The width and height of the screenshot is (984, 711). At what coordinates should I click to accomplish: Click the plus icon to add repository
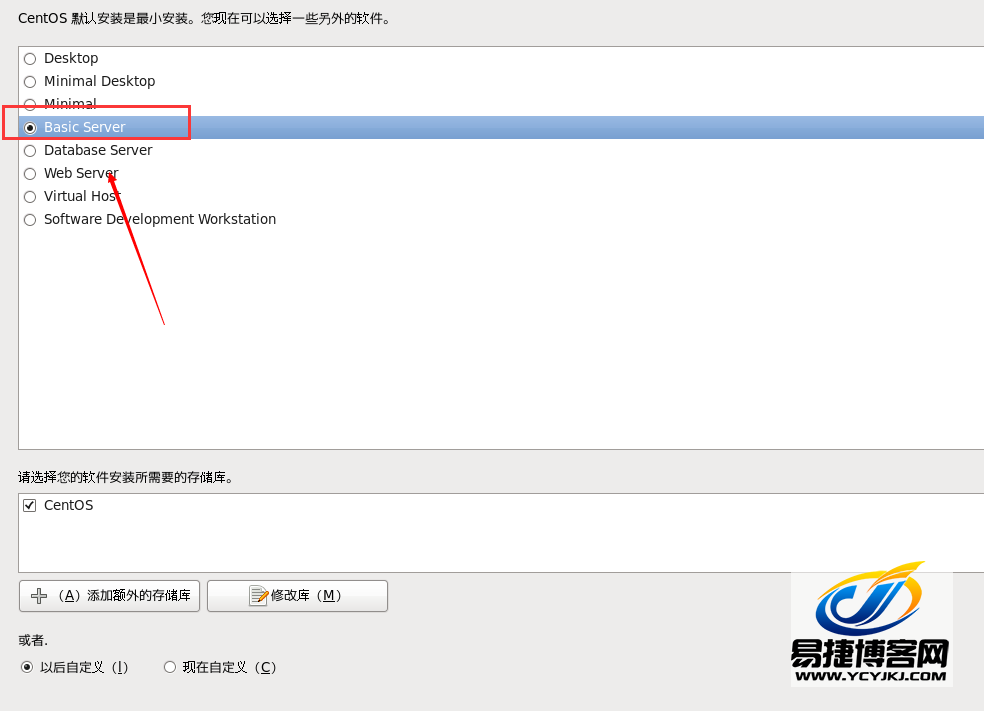point(39,596)
